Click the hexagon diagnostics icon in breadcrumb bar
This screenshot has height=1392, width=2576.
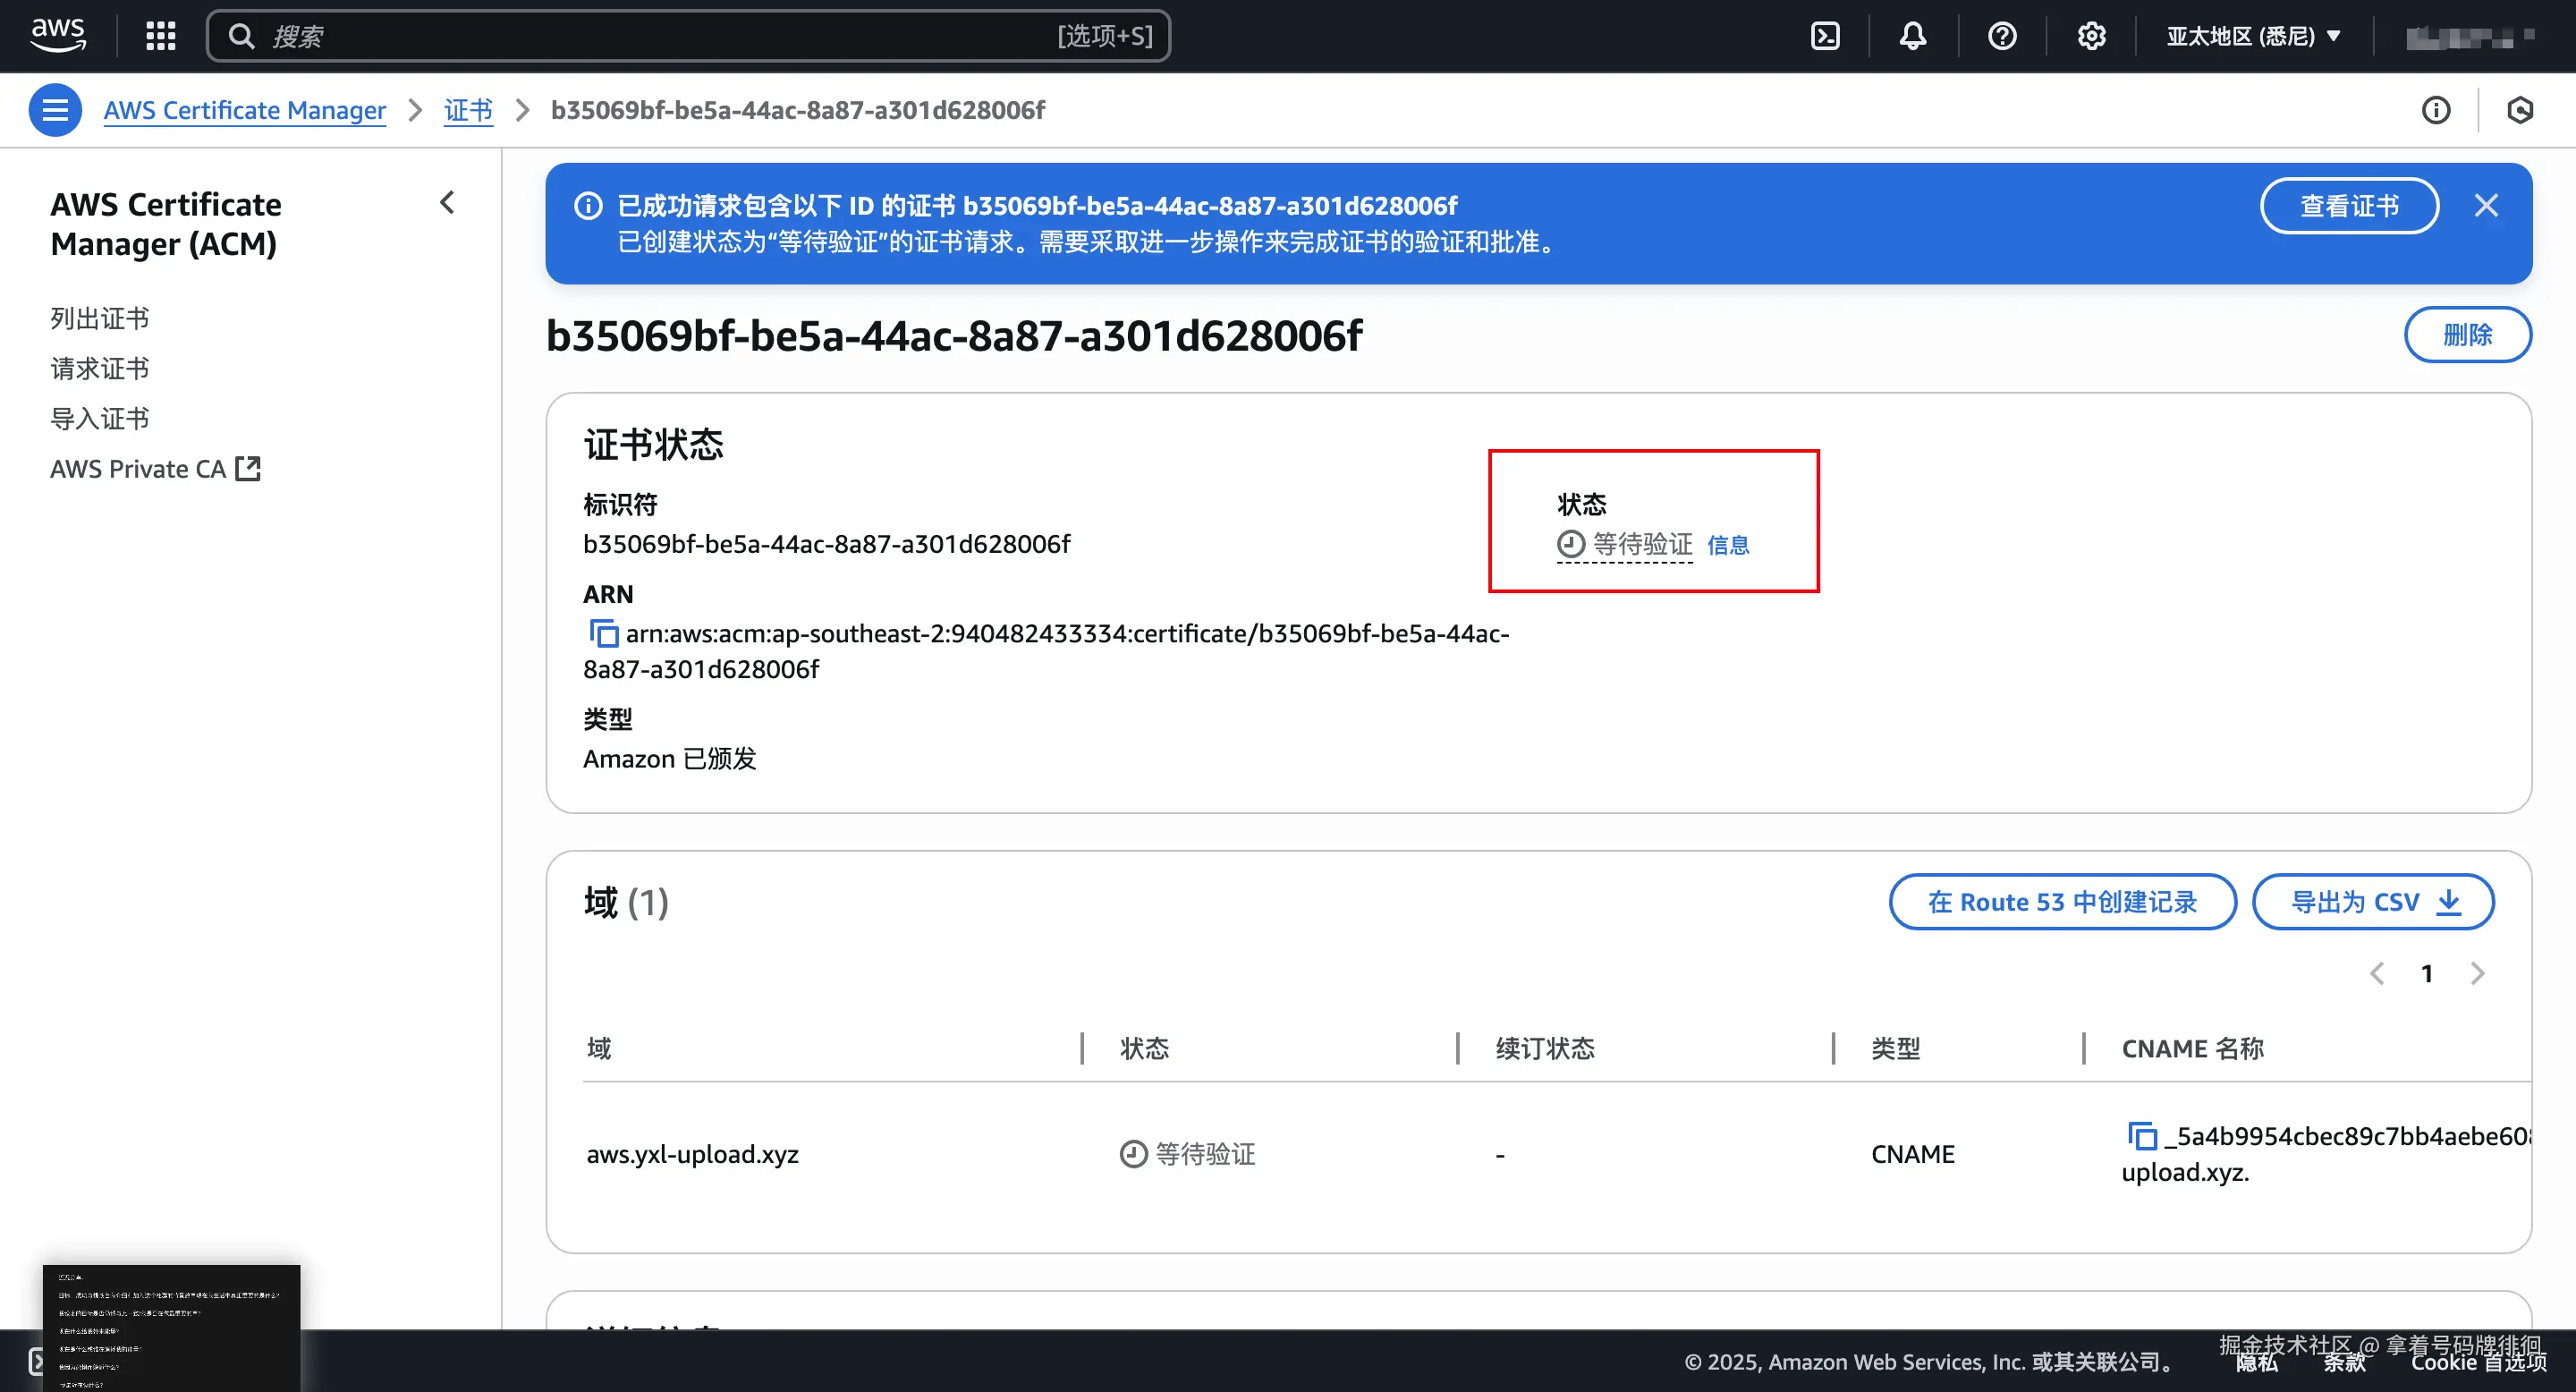[x=2520, y=110]
